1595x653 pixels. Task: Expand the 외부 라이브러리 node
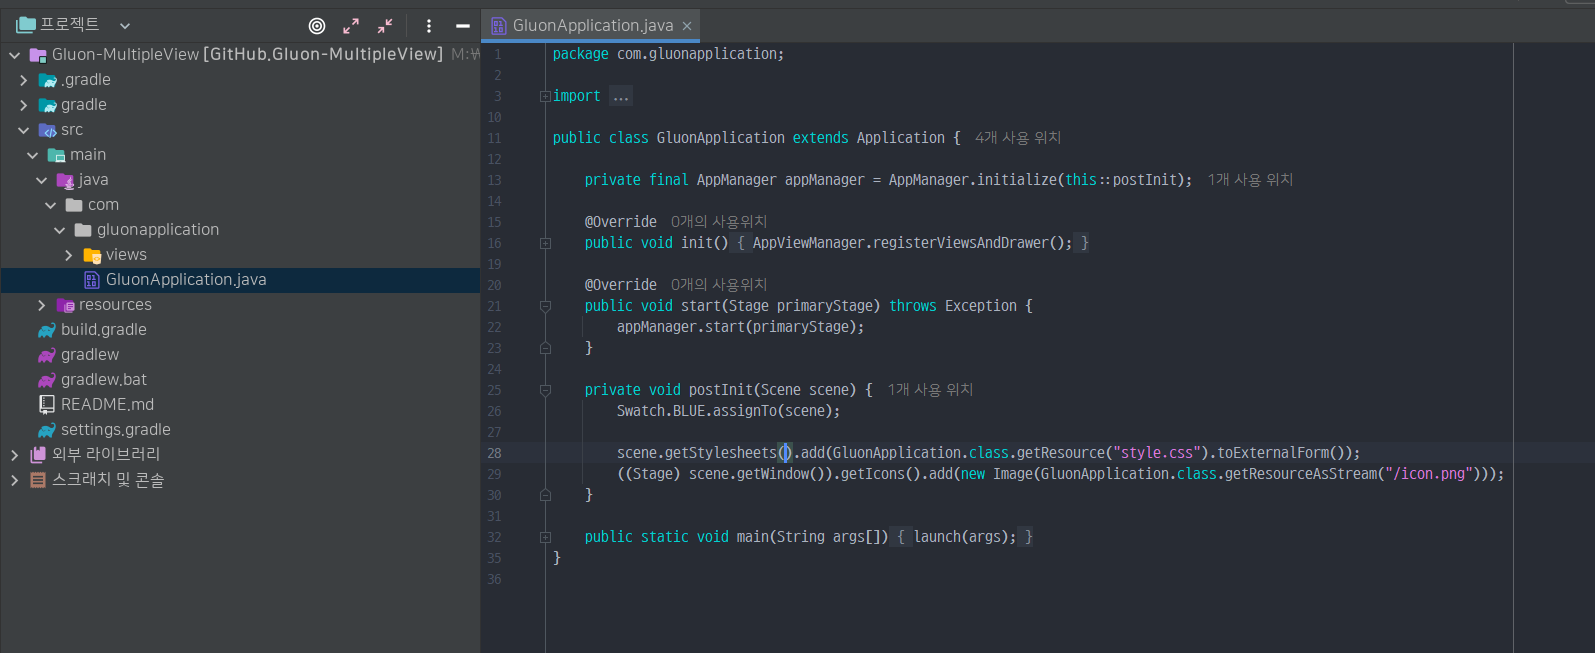14,455
